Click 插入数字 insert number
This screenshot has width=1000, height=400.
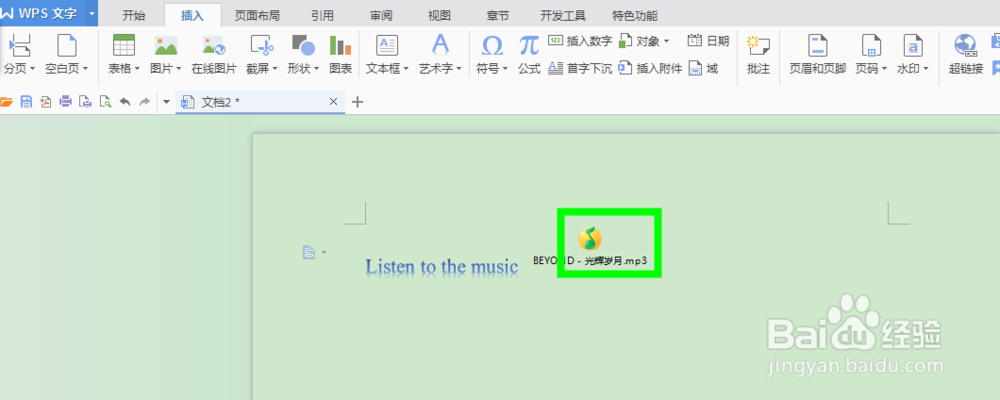580,41
